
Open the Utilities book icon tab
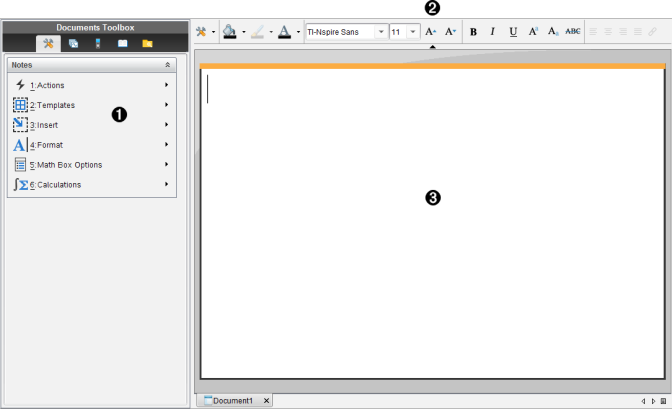(x=122, y=44)
